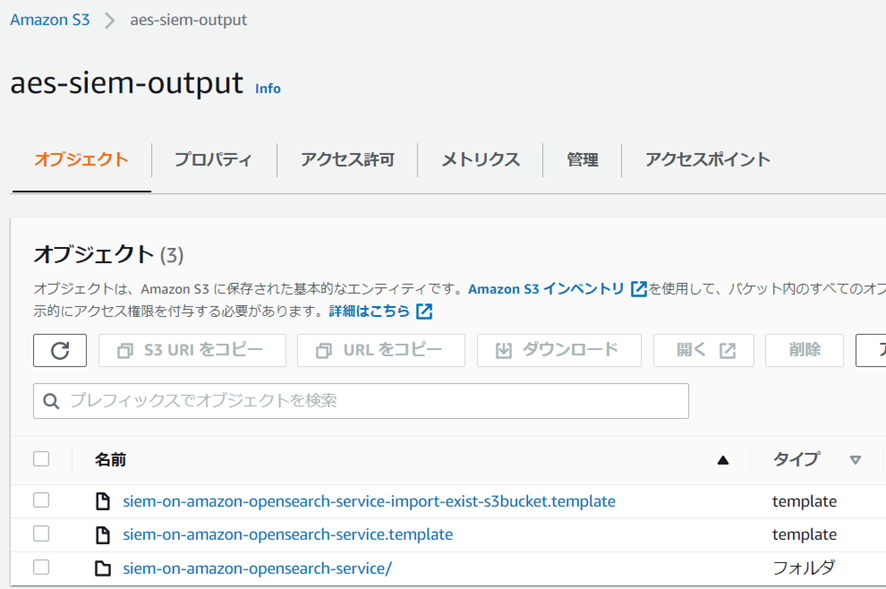886x589 pixels.
Task: Click the 開く button
Action: click(x=704, y=350)
